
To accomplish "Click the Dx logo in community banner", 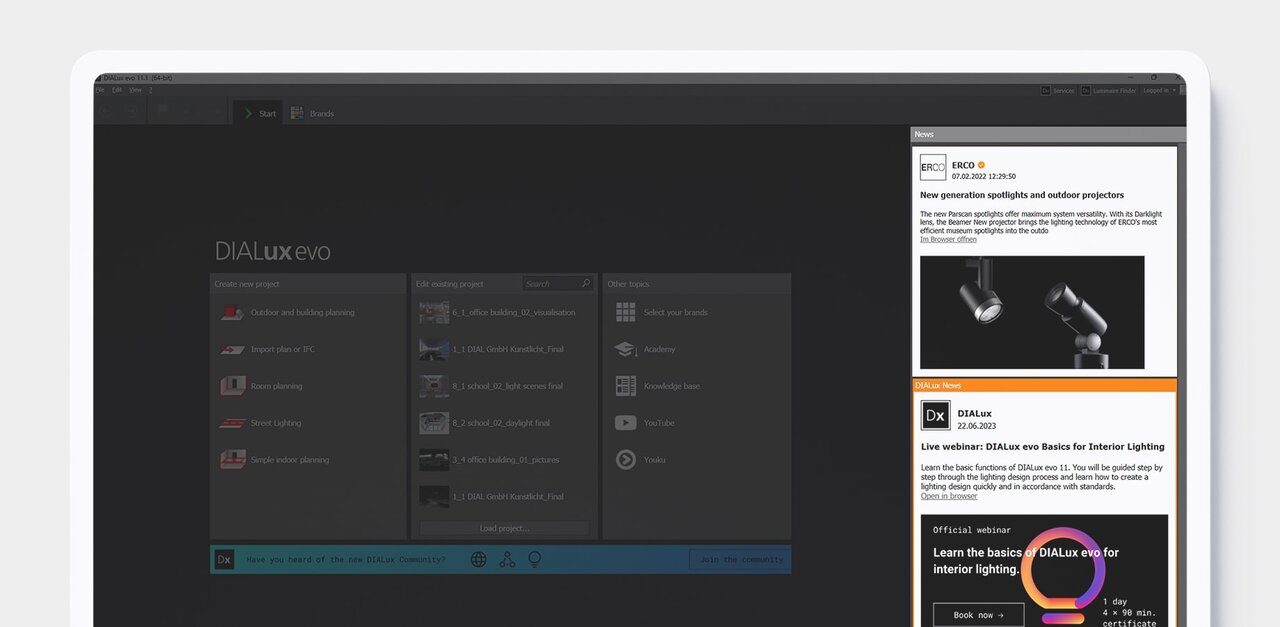I will [224, 560].
